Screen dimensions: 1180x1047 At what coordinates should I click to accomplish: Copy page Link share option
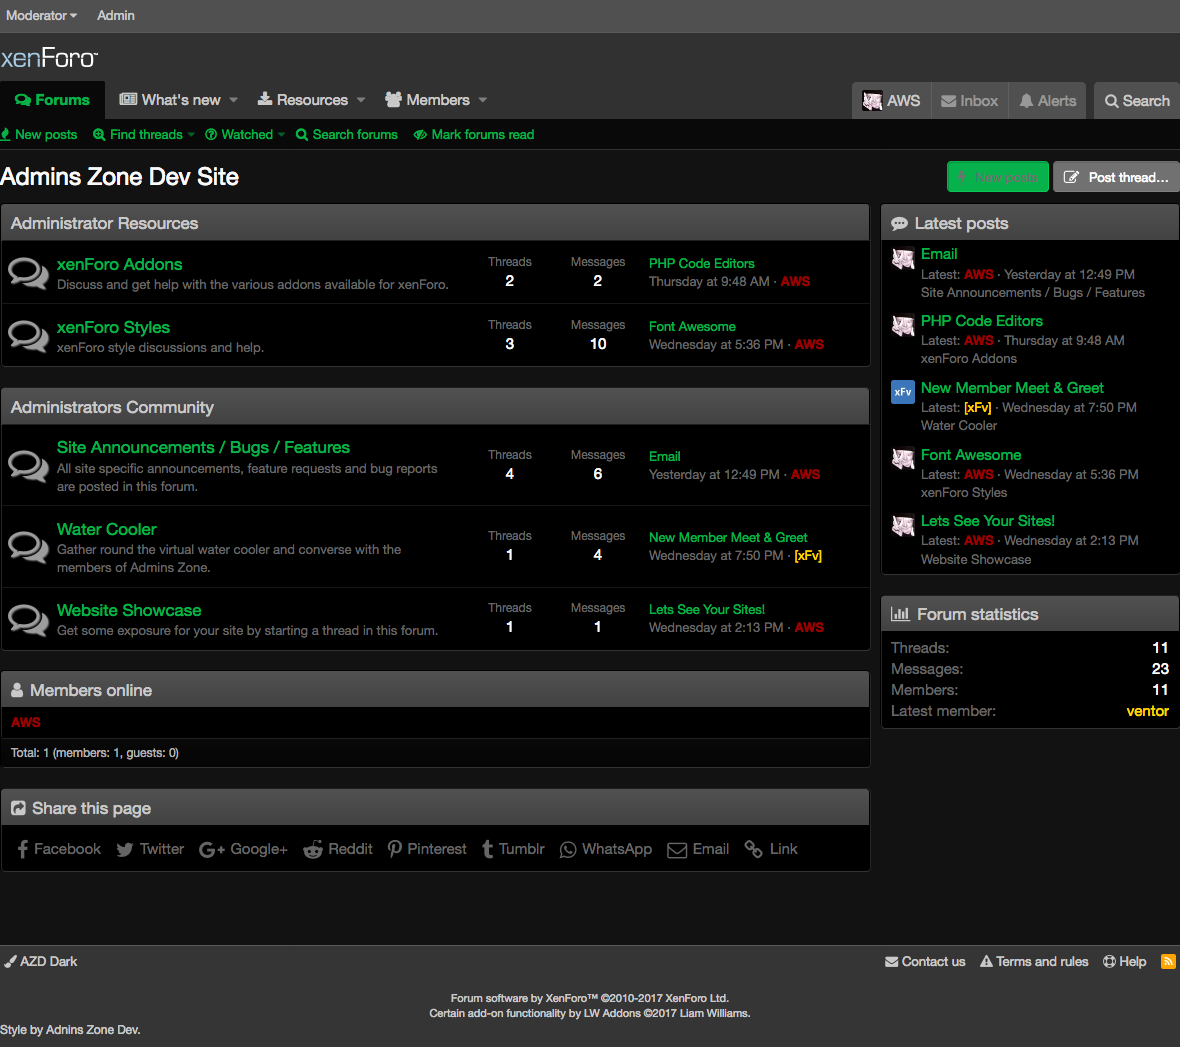pos(771,849)
